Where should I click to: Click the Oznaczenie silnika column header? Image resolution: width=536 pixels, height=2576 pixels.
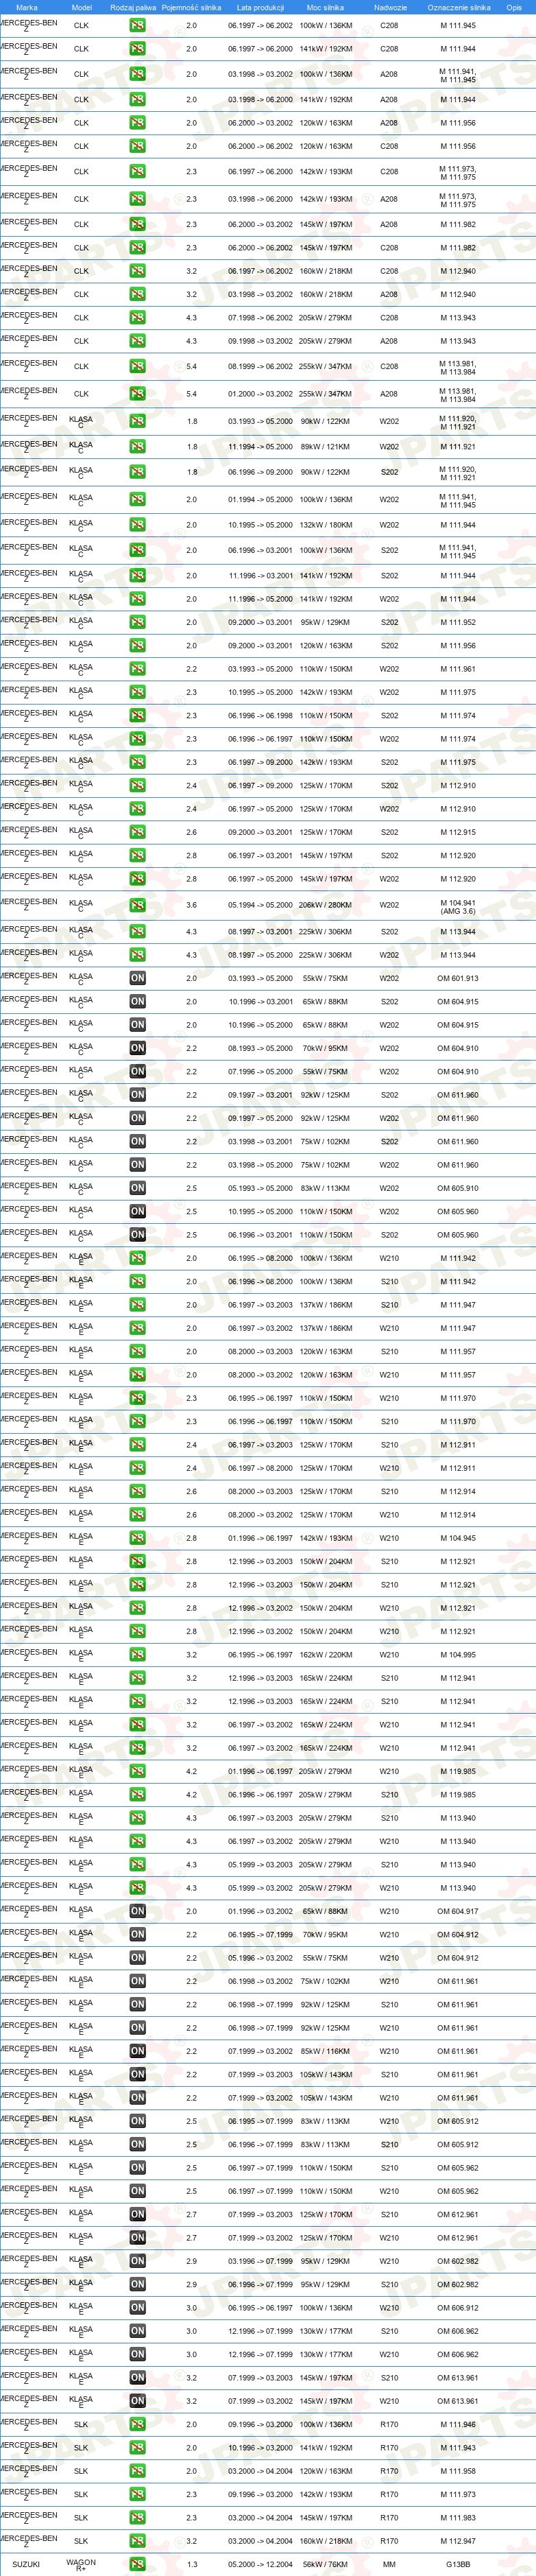tap(458, 7)
